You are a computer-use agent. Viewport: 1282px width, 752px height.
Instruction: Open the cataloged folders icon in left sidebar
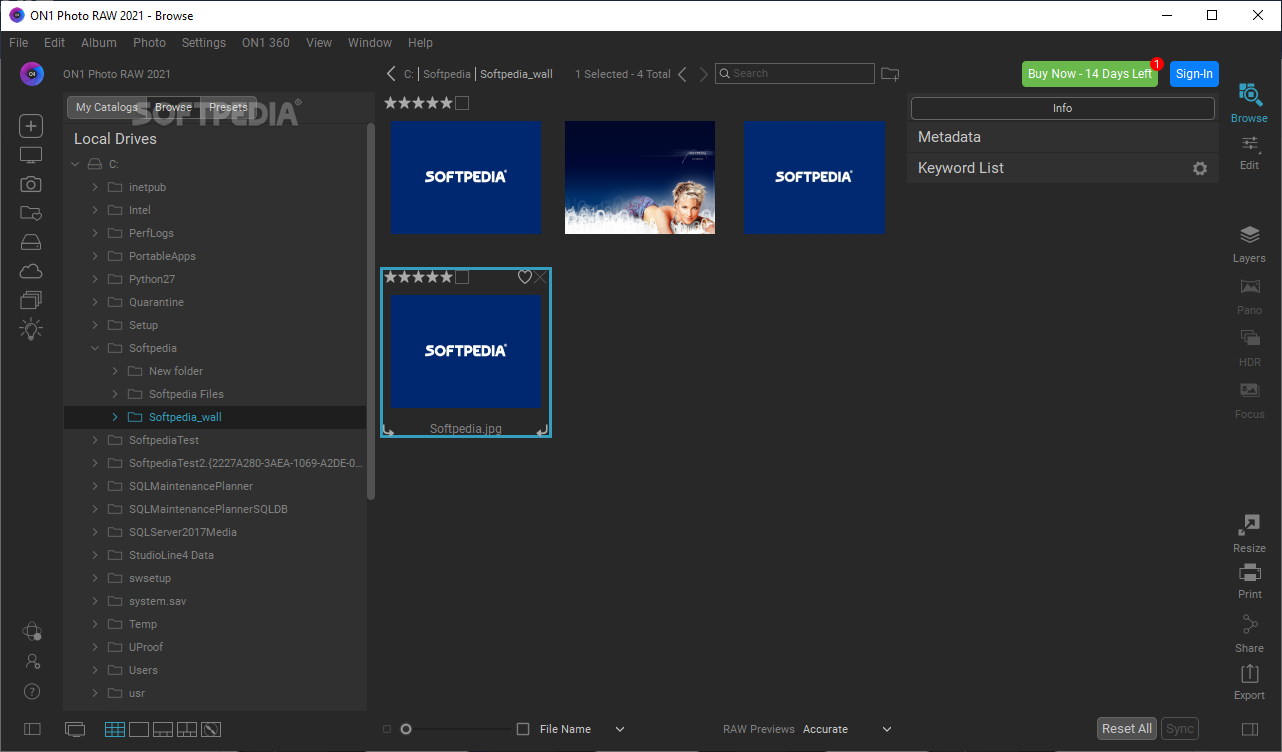click(x=31, y=213)
